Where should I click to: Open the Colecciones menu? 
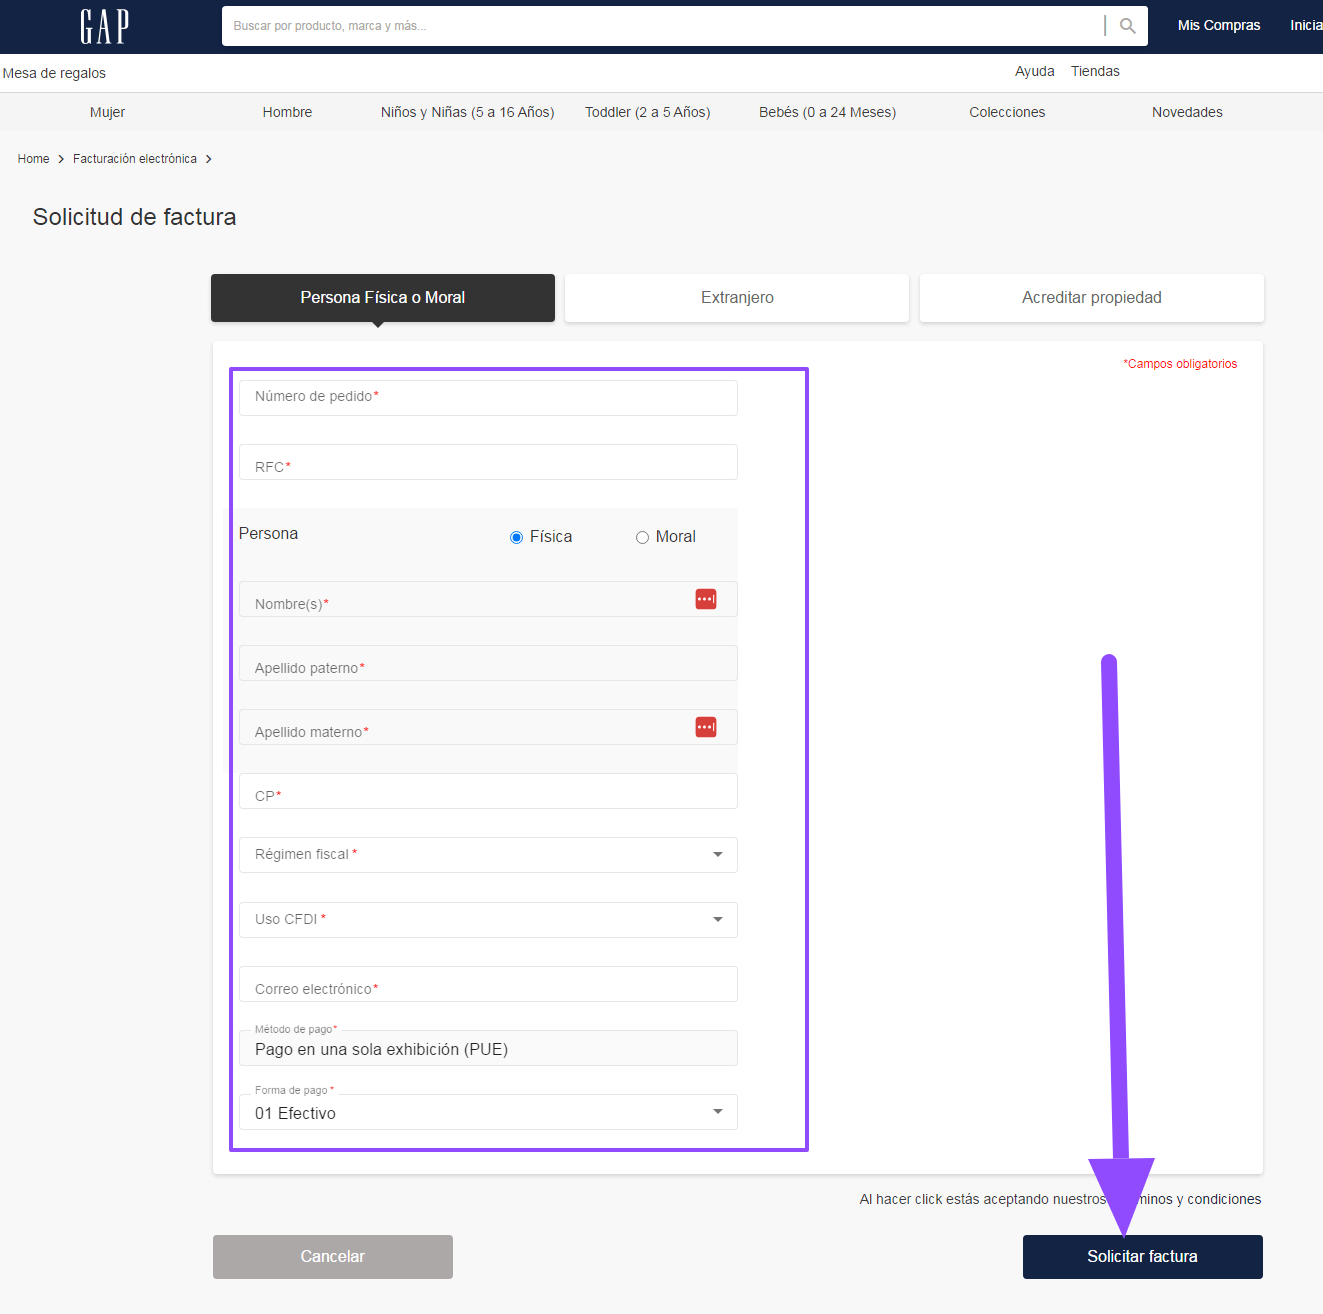tap(1007, 112)
